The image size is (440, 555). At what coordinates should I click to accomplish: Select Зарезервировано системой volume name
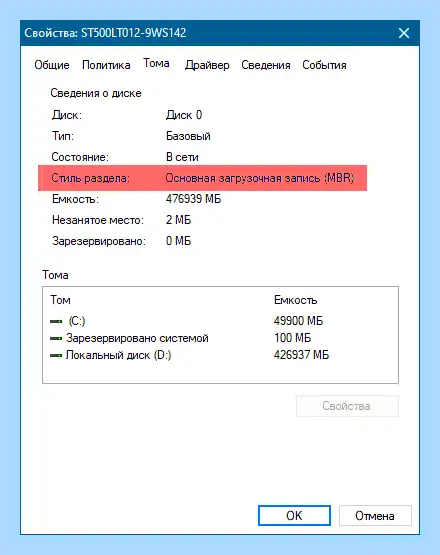(x=137, y=338)
